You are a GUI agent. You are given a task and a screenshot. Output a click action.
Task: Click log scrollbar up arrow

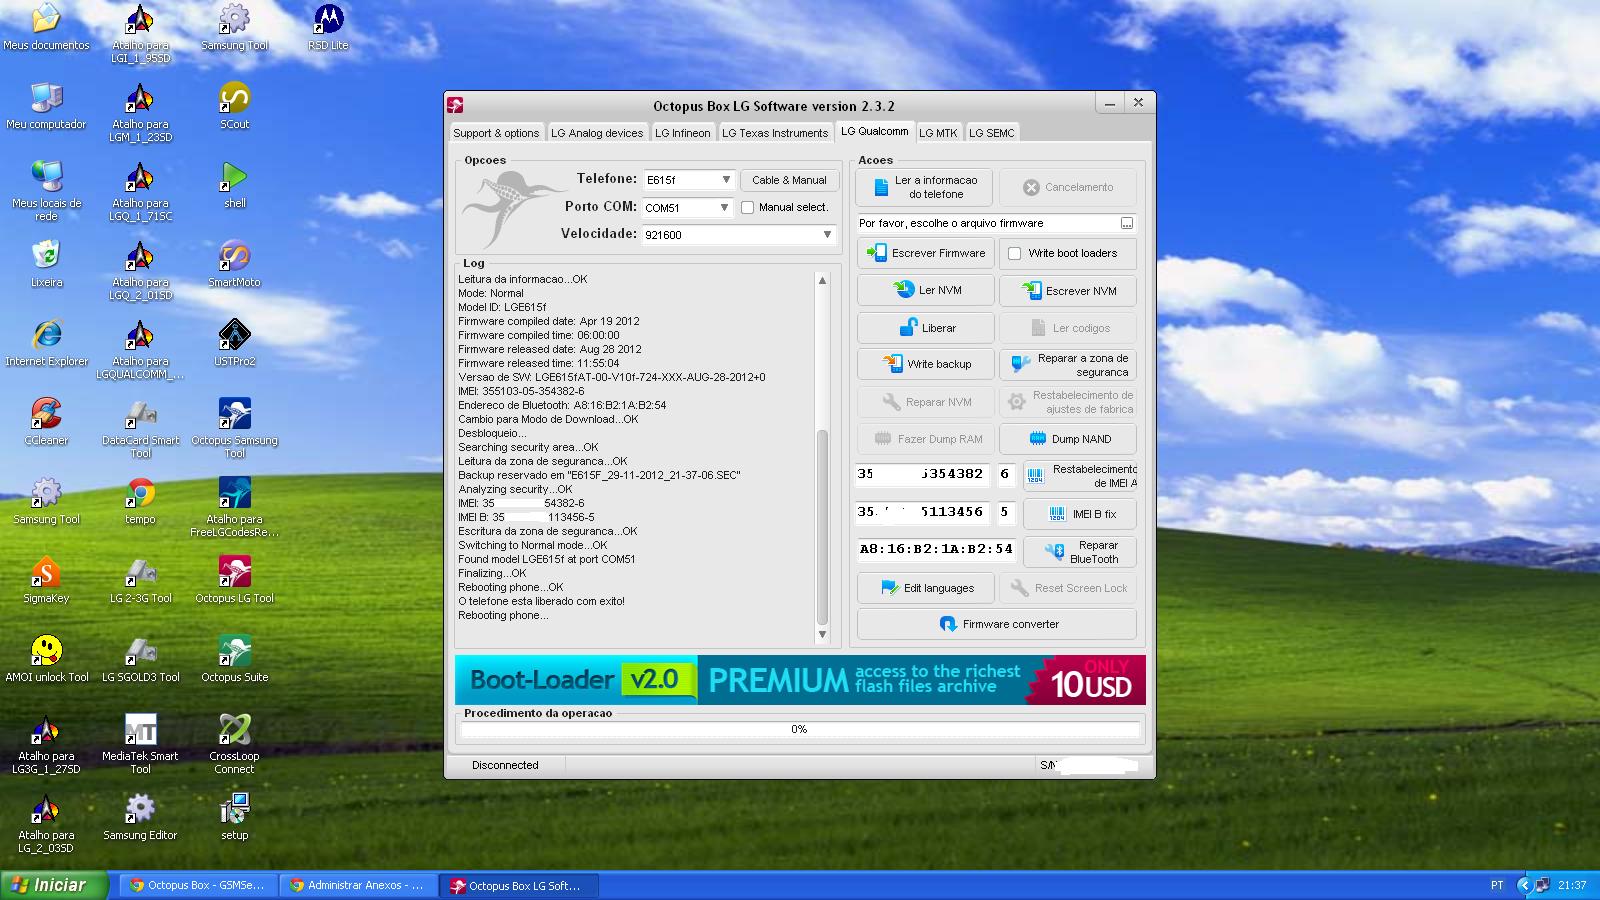tap(822, 281)
